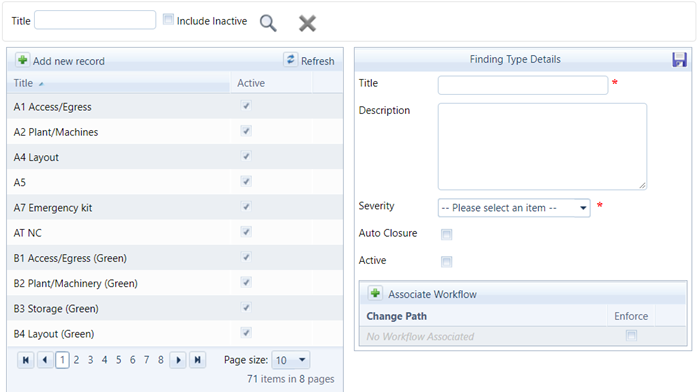Screen dimensions: 697x392
Task: Open the Severity dropdown
Action: (x=514, y=208)
